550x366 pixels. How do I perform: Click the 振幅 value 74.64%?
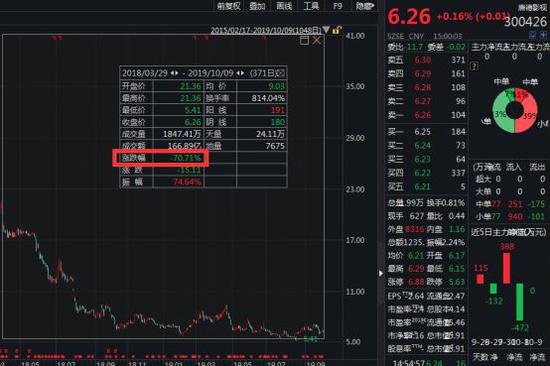[x=187, y=182]
